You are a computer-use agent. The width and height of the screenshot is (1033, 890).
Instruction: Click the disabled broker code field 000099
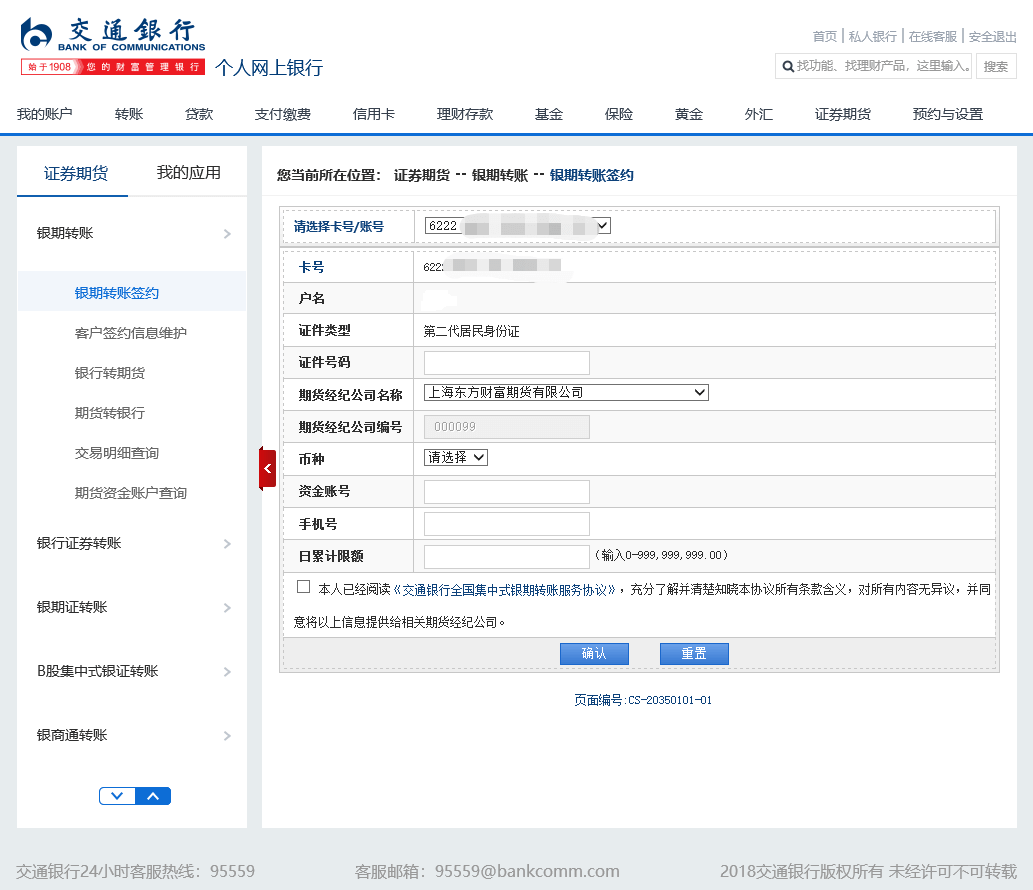[x=507, y=427]
